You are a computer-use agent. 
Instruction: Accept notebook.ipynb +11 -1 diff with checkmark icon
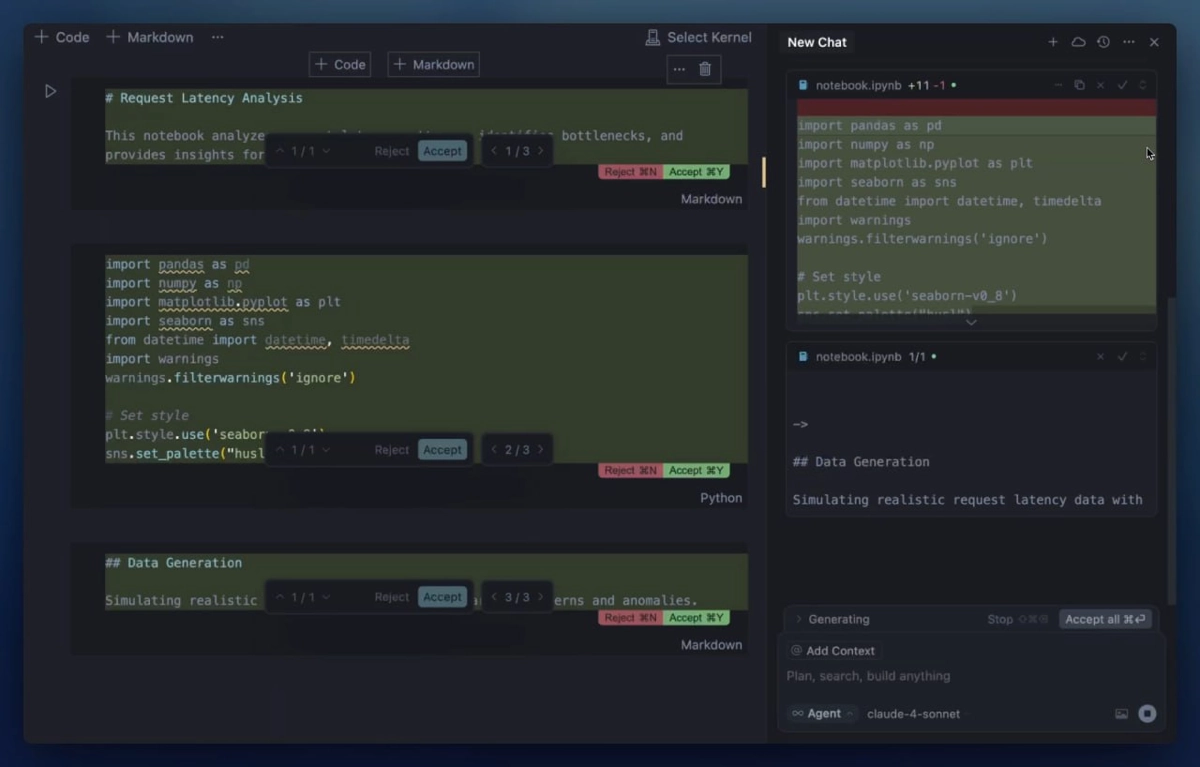tap(1123, 86)
